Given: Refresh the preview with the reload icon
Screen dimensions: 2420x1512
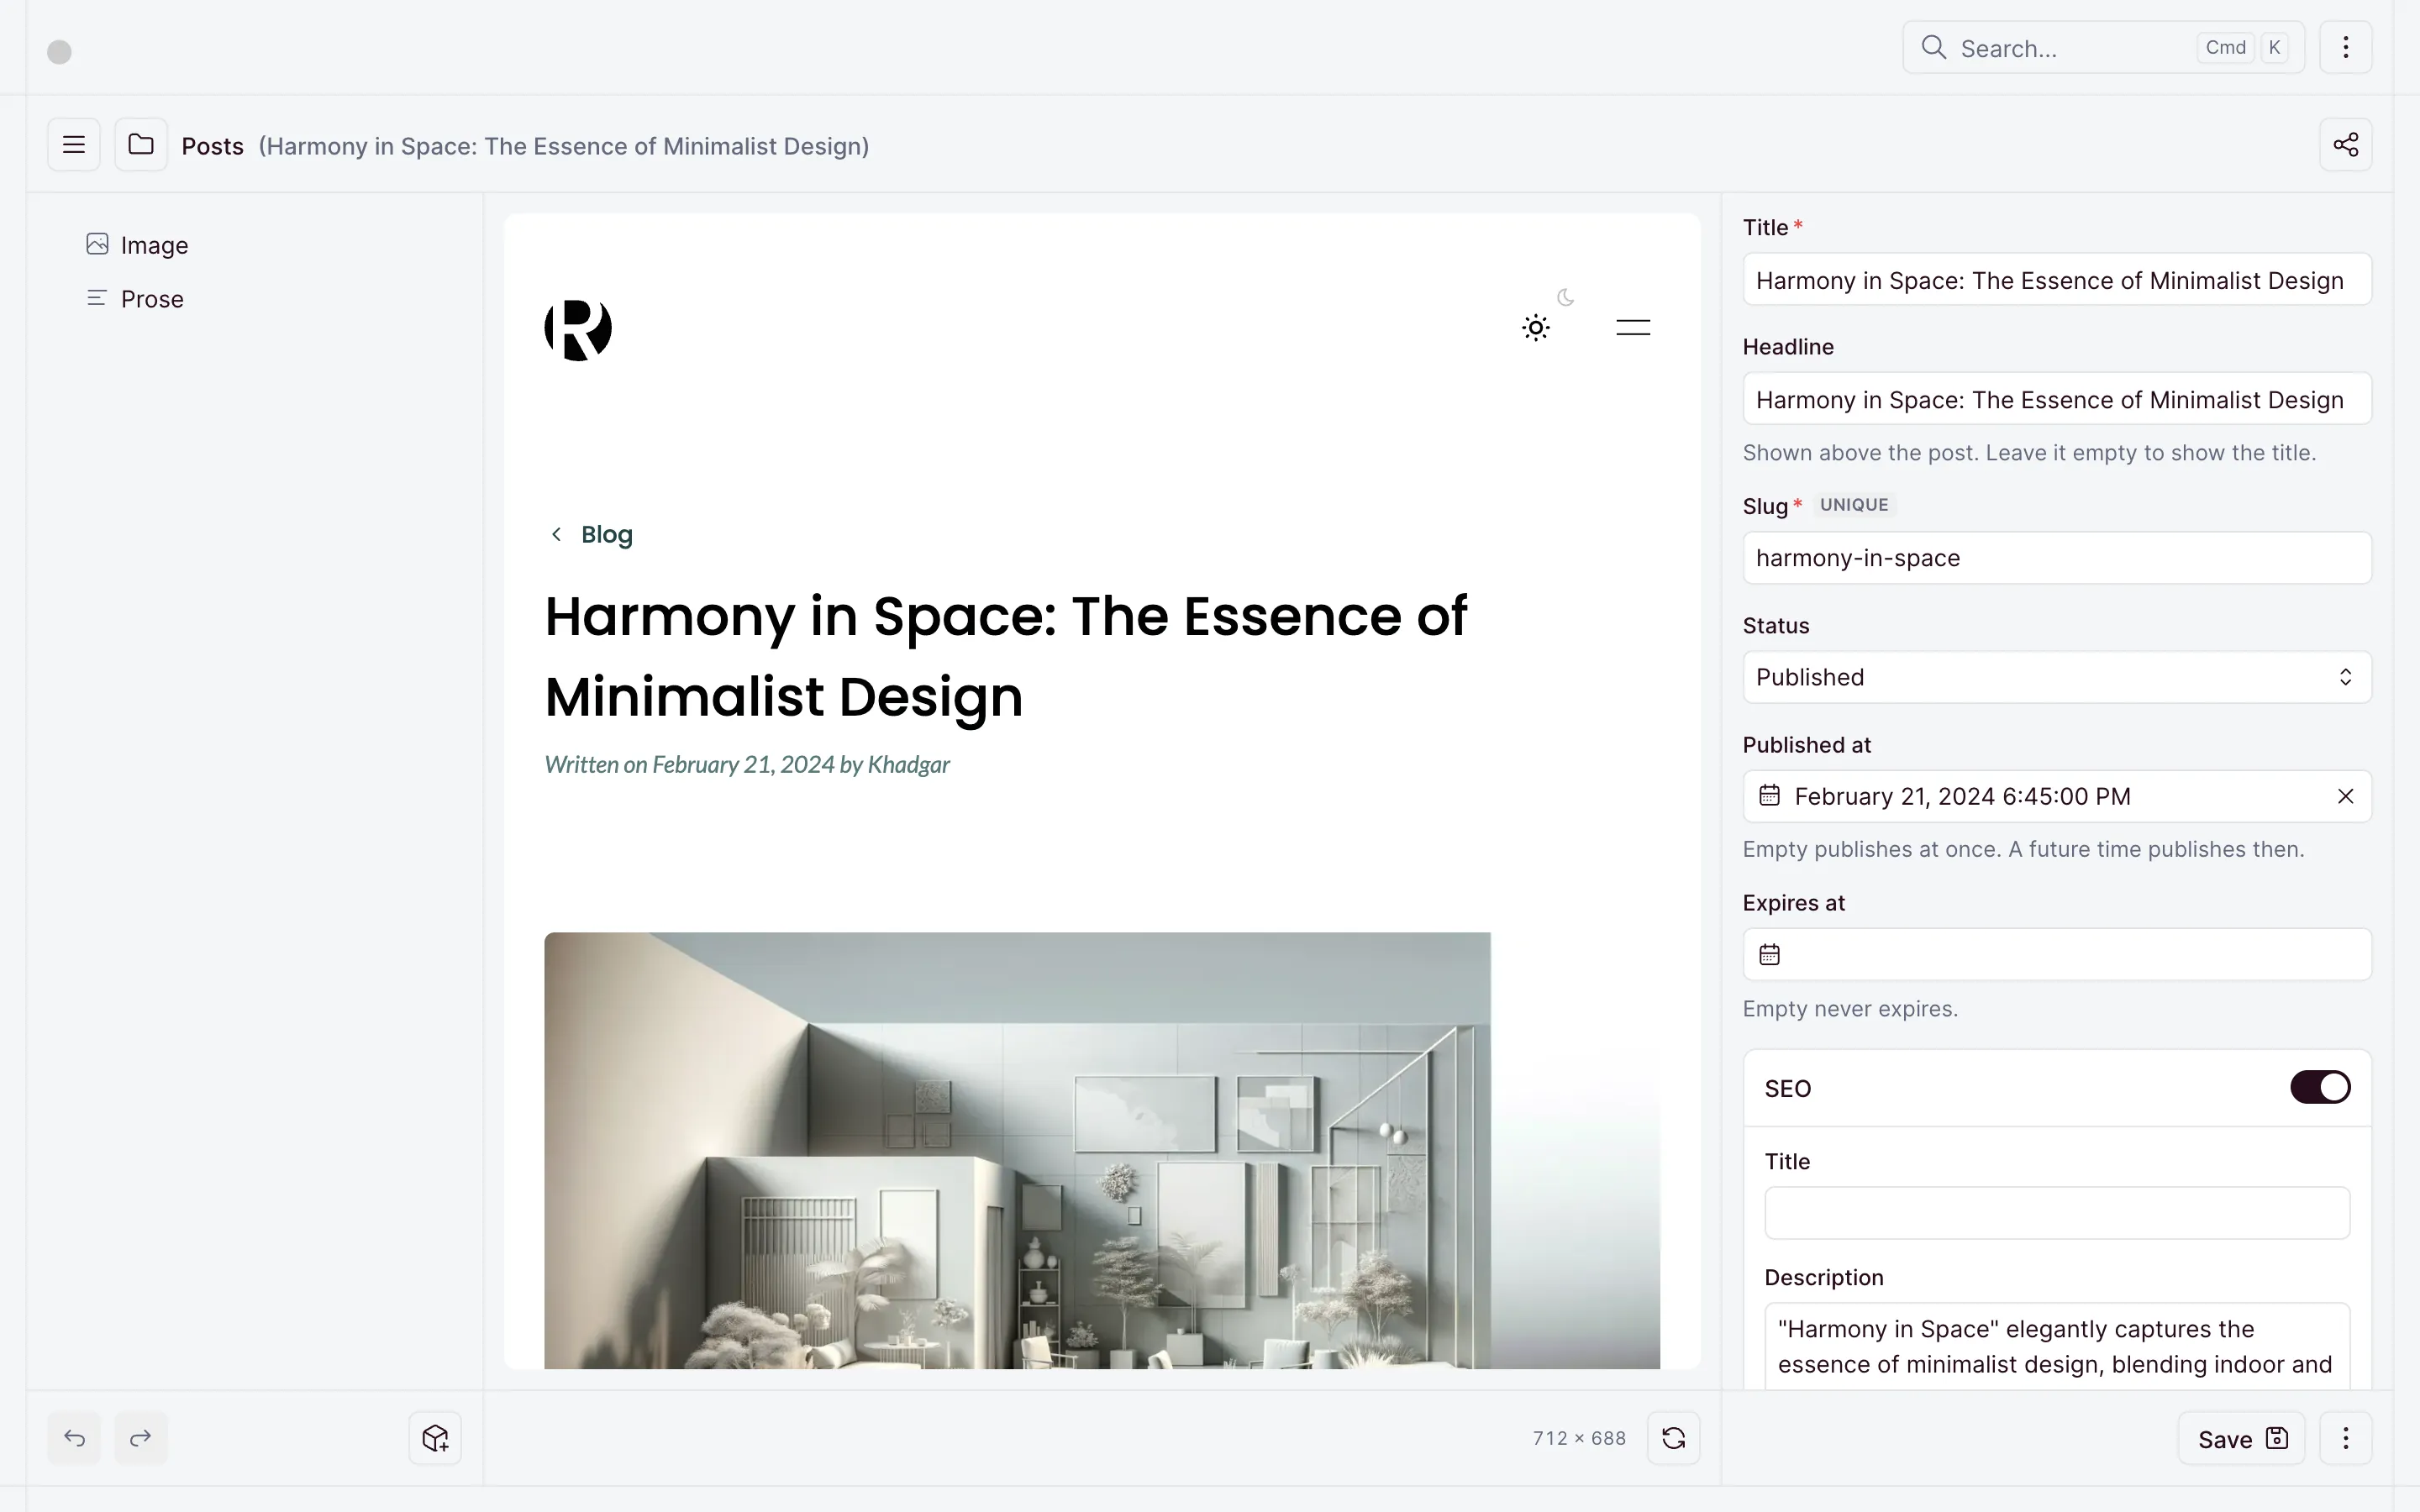Looking at the screenshot, I should point(1674,1438).
